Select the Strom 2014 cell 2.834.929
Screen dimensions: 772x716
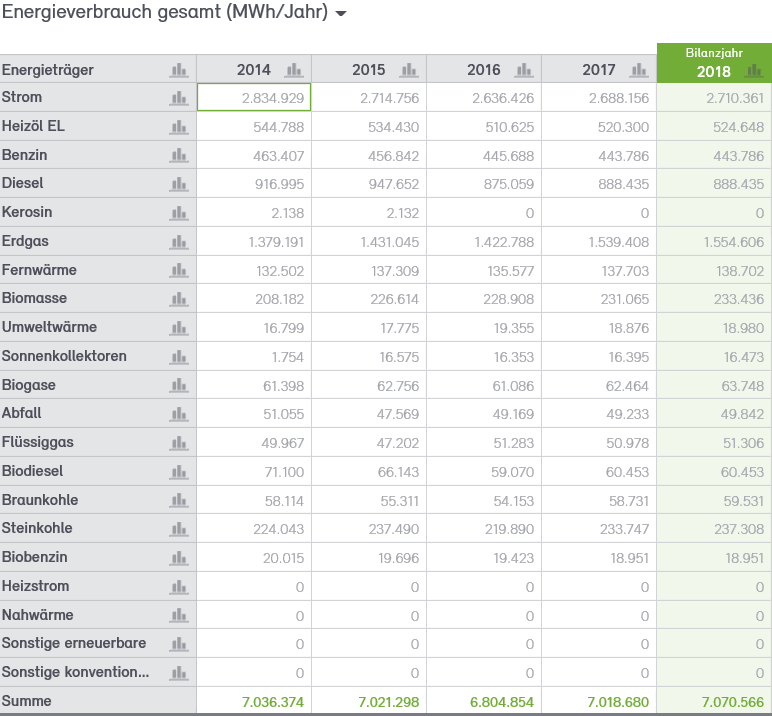click(x=254, y=97)
